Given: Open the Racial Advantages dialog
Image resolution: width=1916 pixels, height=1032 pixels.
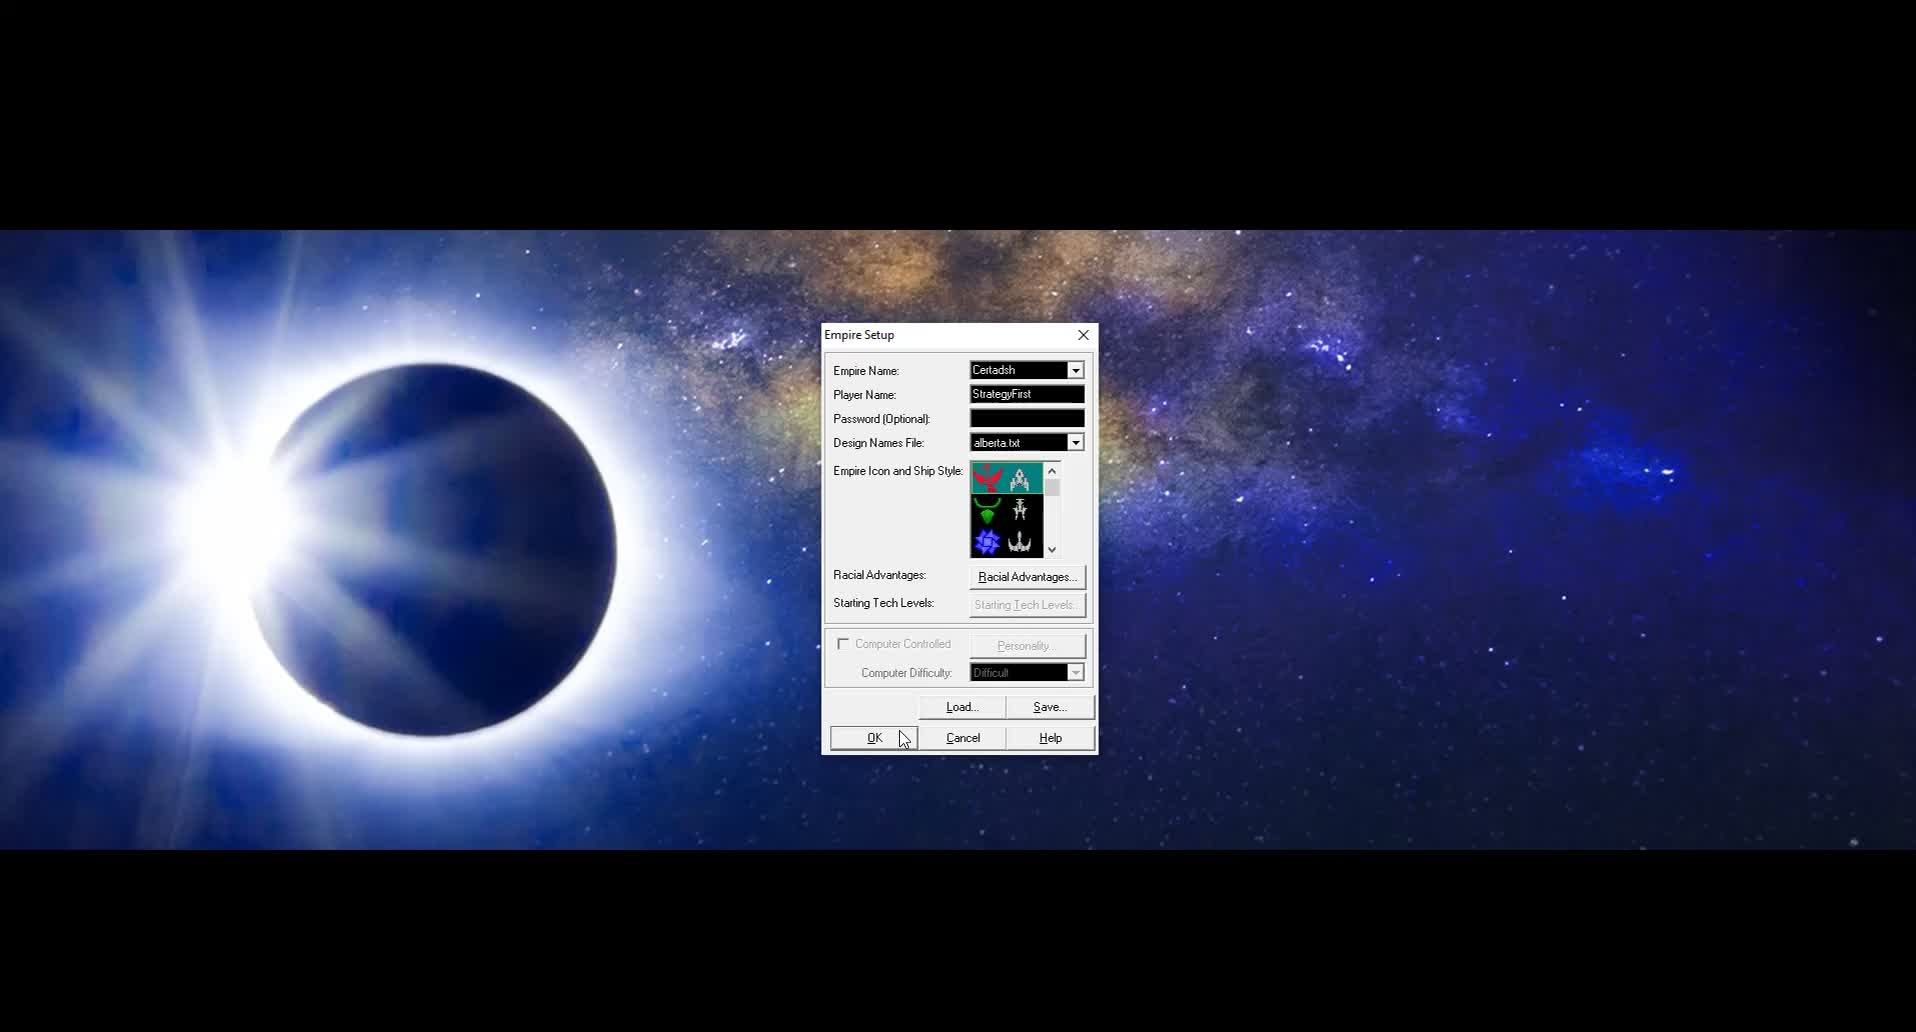Looking at the screenshot, I should 1027,577.
